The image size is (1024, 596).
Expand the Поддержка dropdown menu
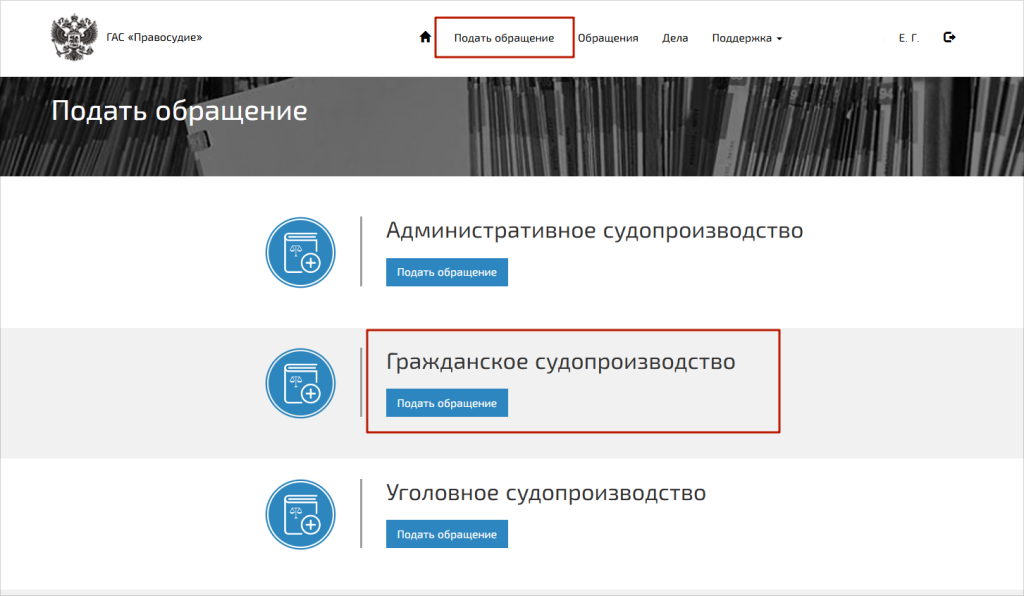pos(746,38)
